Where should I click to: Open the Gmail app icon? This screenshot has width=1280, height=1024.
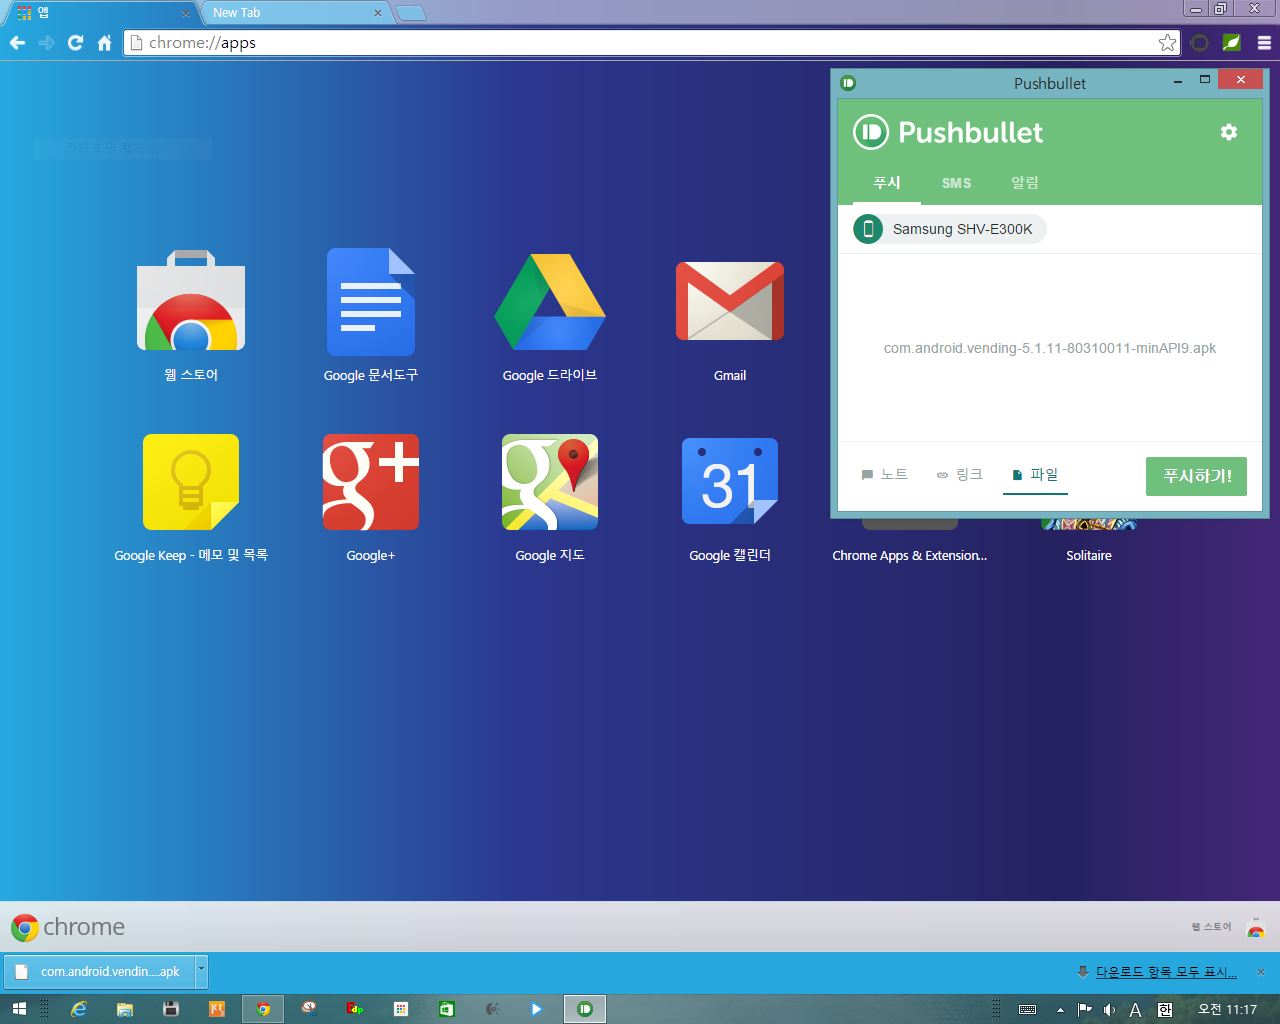pos(729,301)
